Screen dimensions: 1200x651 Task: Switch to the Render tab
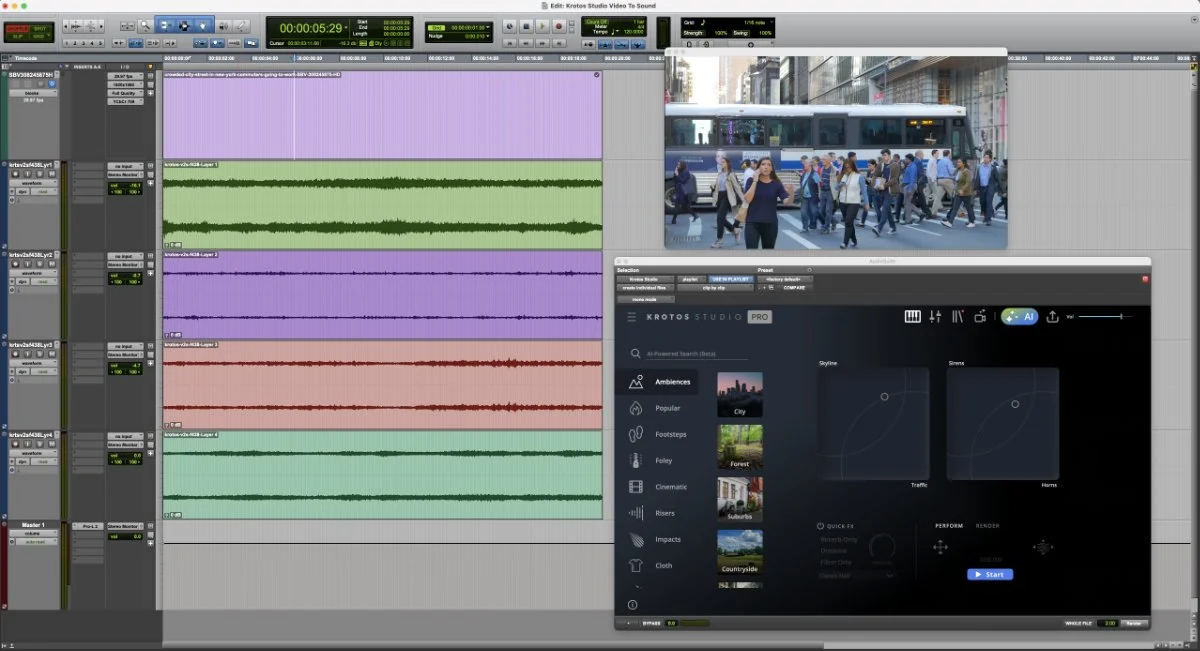(987, 526)
